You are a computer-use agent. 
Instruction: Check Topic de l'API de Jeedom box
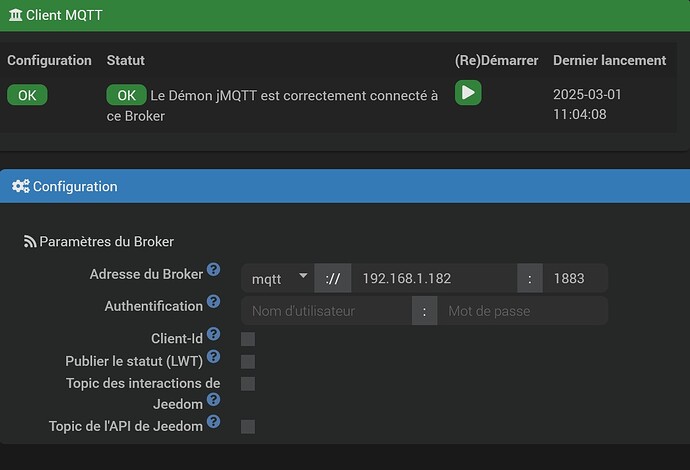[x=248, y=426]
